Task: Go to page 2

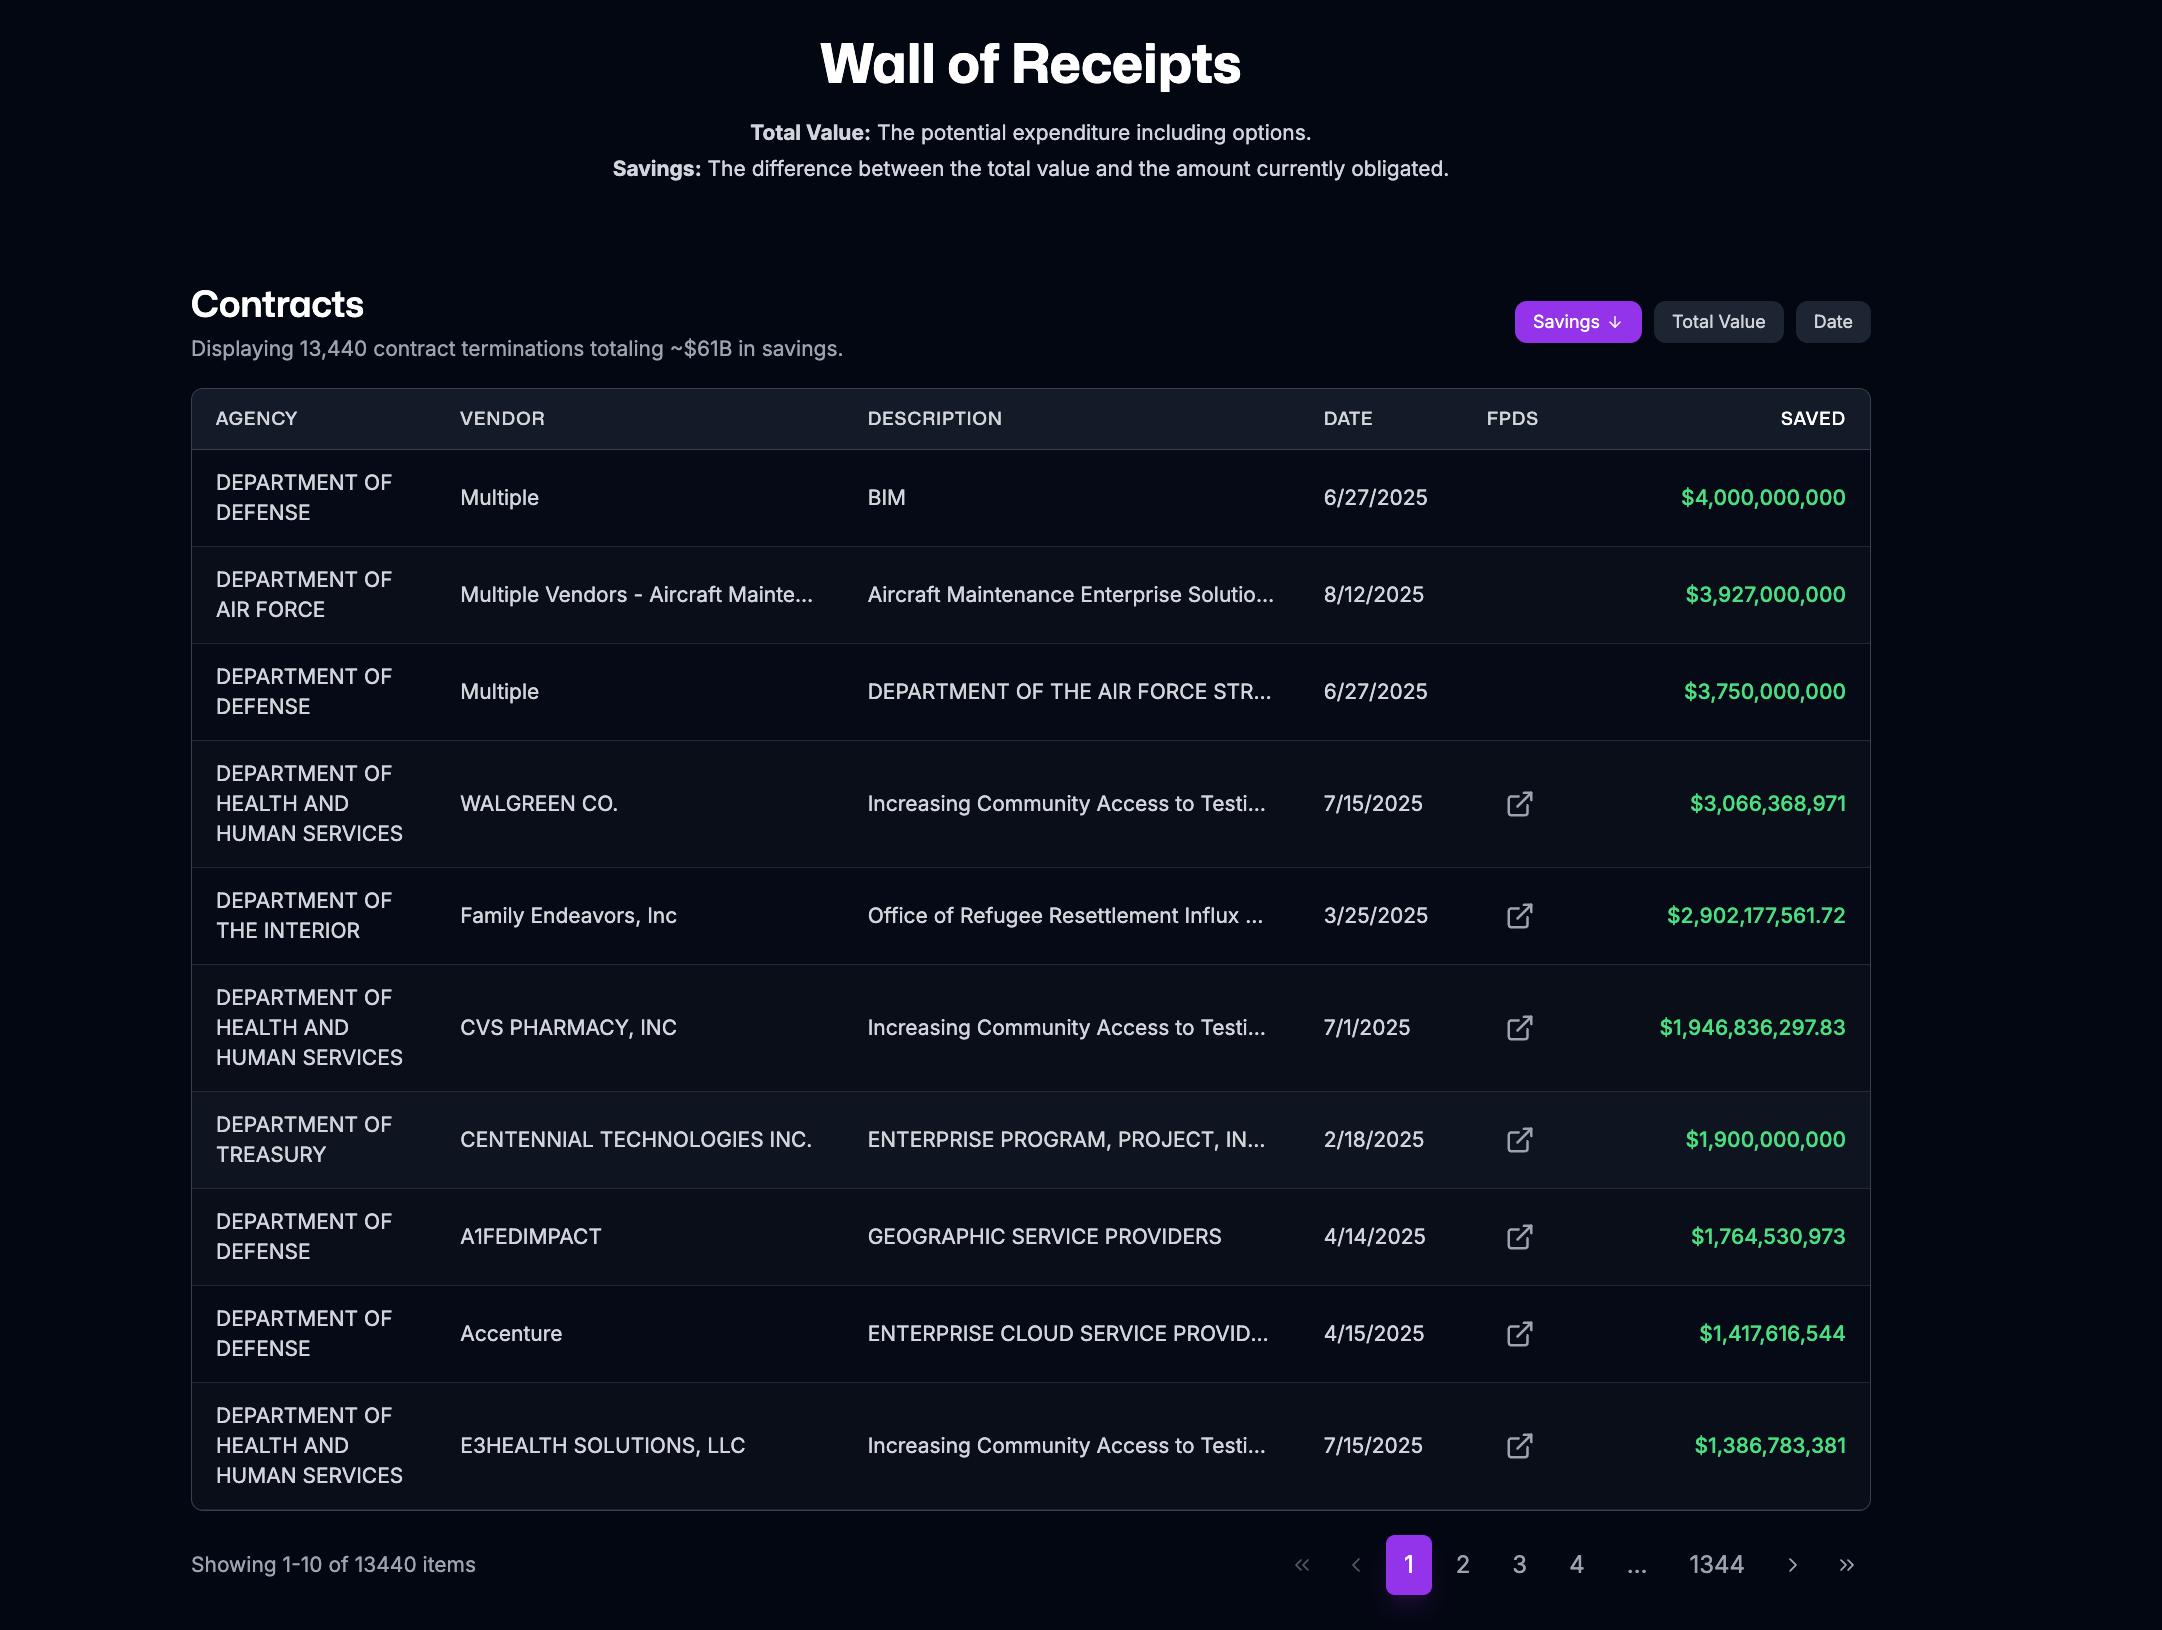Action: click(1462, 1565)
